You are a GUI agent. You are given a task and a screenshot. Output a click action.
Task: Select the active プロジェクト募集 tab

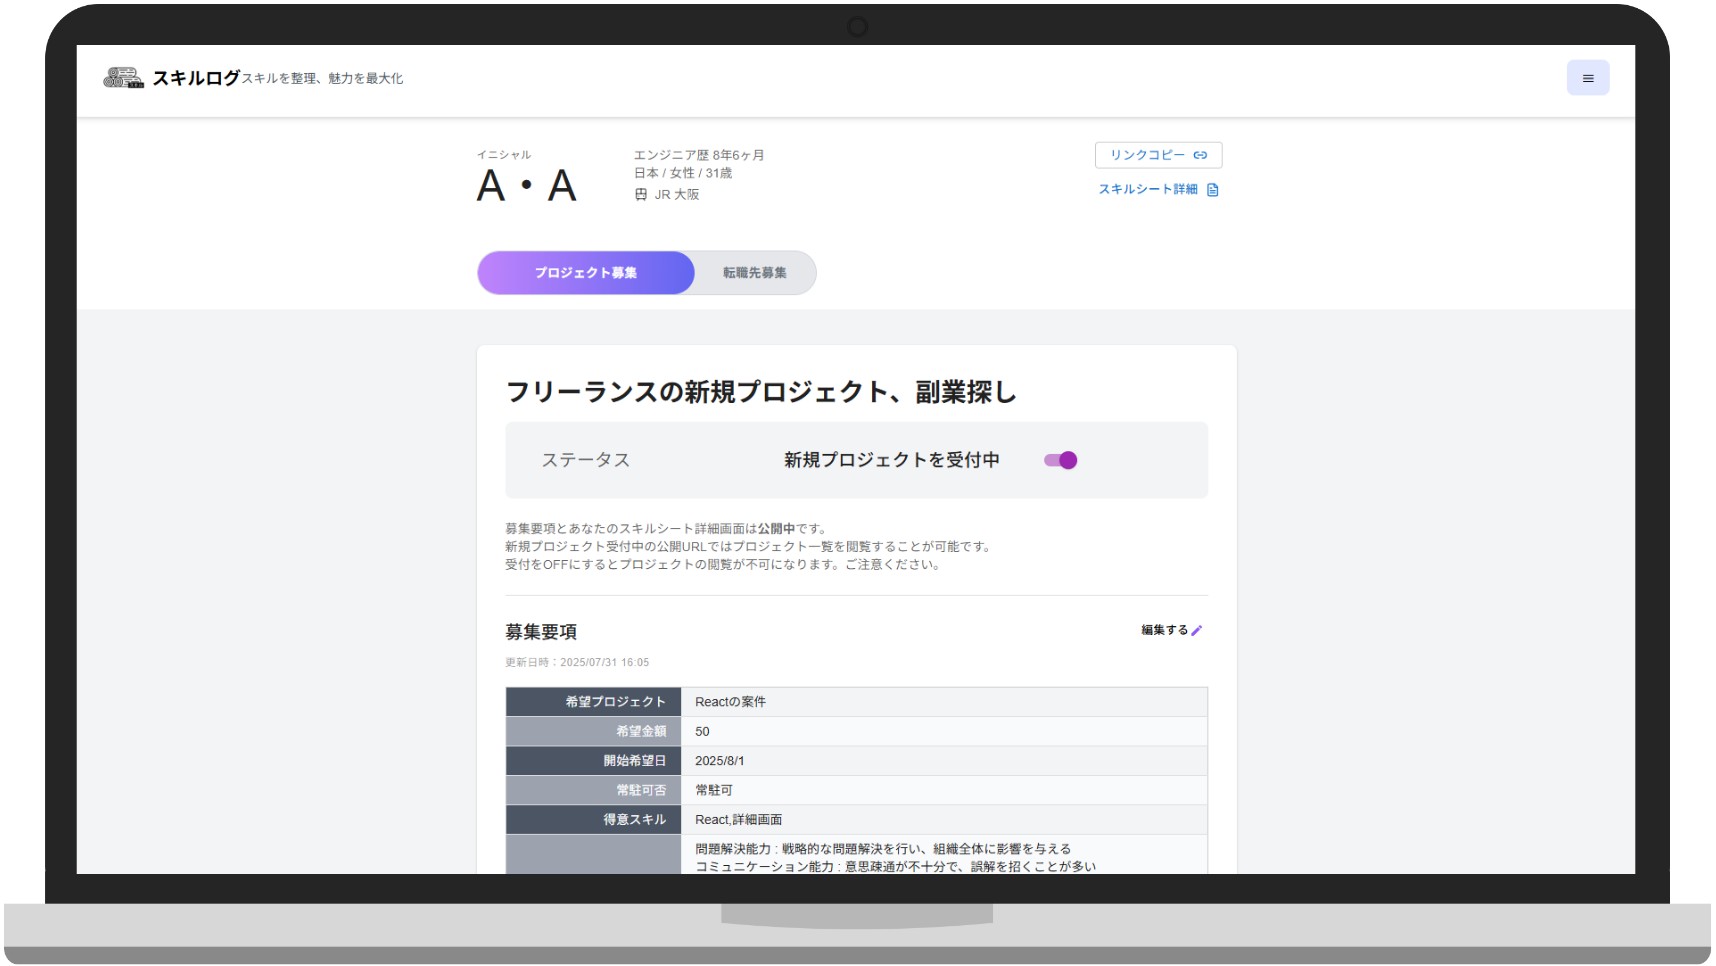pos(586,272)
